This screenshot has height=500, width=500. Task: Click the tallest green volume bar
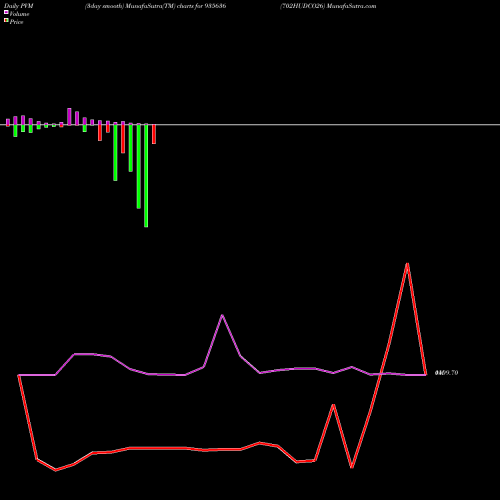point(146,175)
